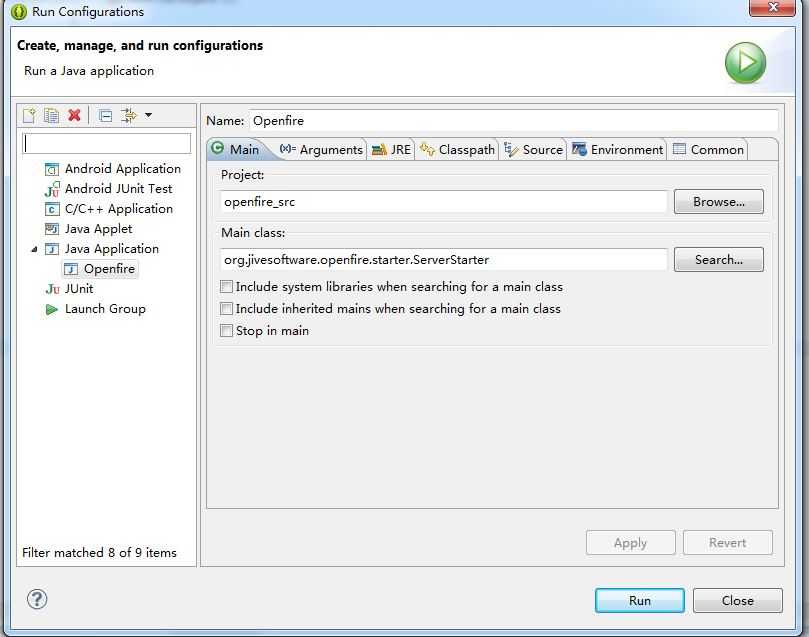Click the large green run banner icon
Image resolution: width=809 pixels, height=637 pixels.
745,62
